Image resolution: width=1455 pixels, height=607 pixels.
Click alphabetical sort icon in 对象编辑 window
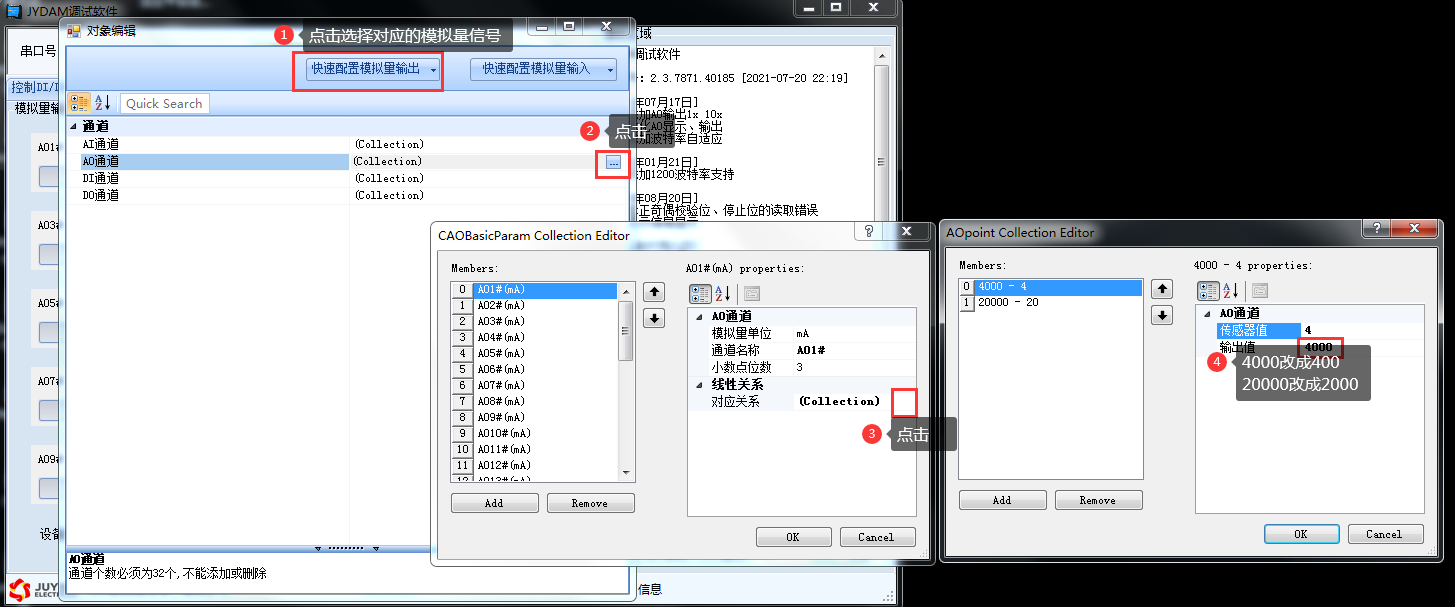tap(102, 103)
